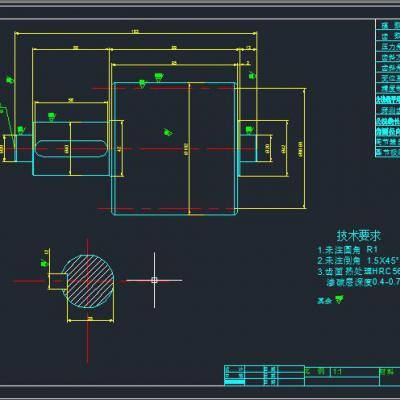Select the width dimension below the hatched section
The width and height of the screenshot is (400, 400).
(x=91, y=320)
